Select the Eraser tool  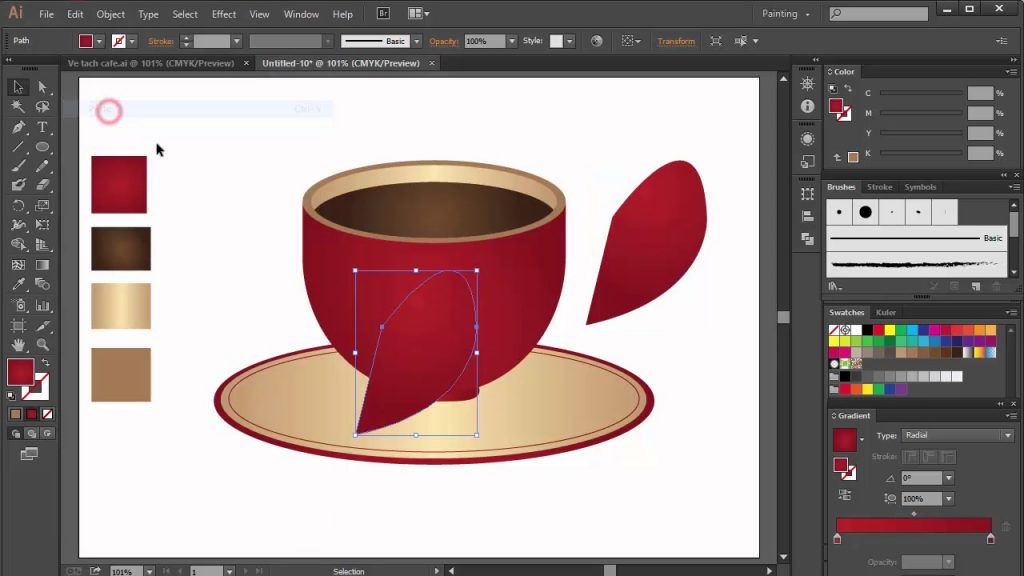(x=42, y=185)
